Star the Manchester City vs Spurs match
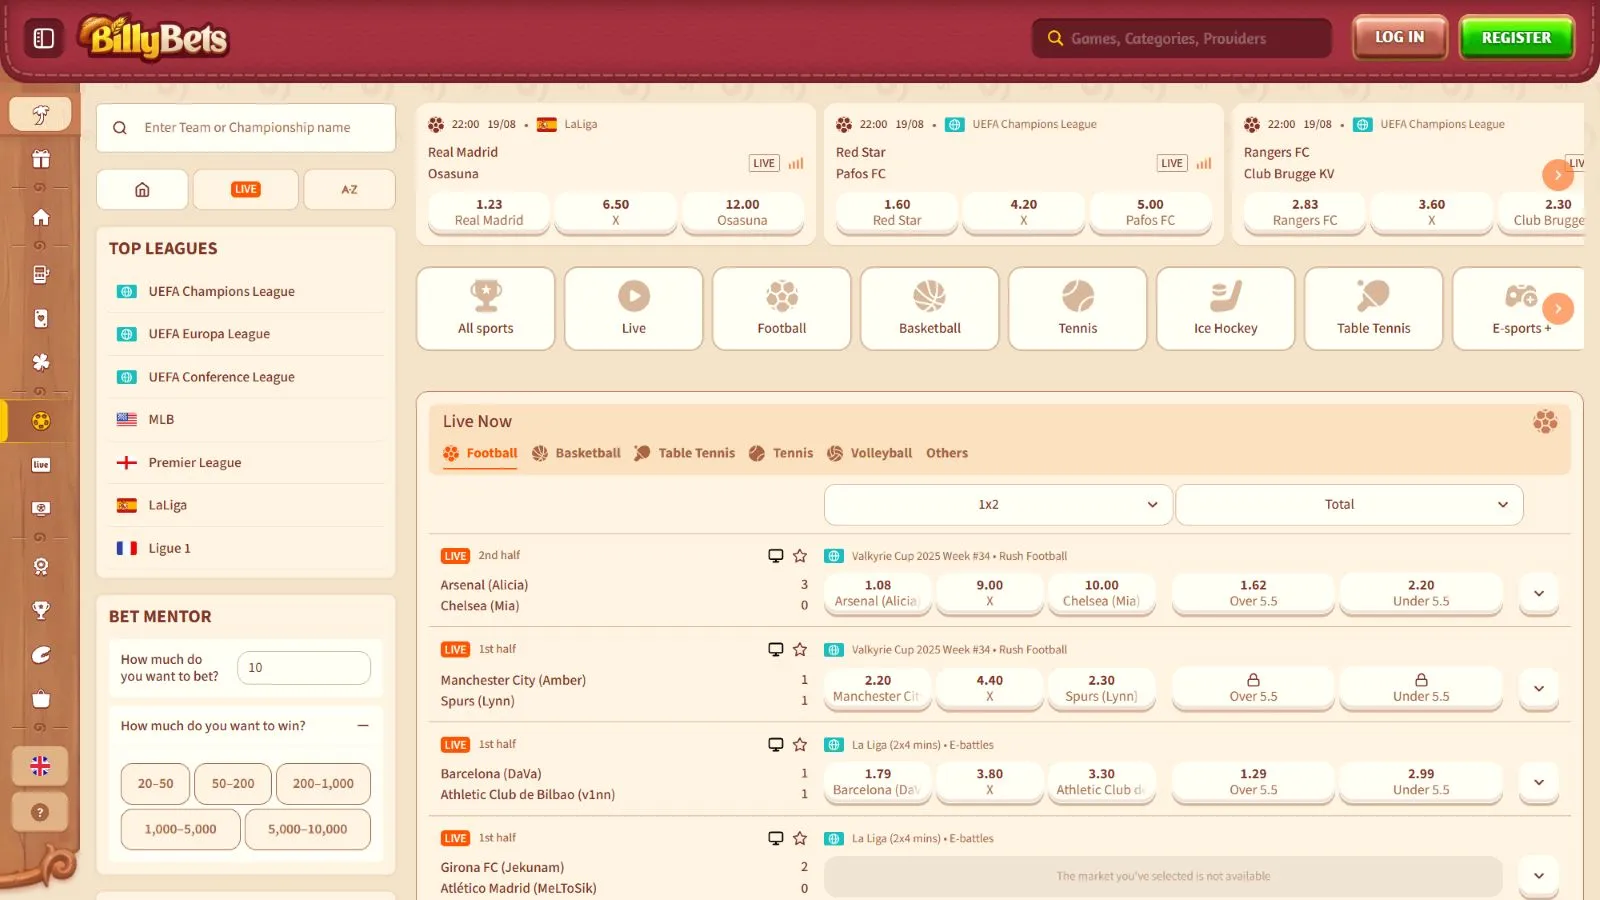The image size is (1600, 900). [x=800, y=650]
